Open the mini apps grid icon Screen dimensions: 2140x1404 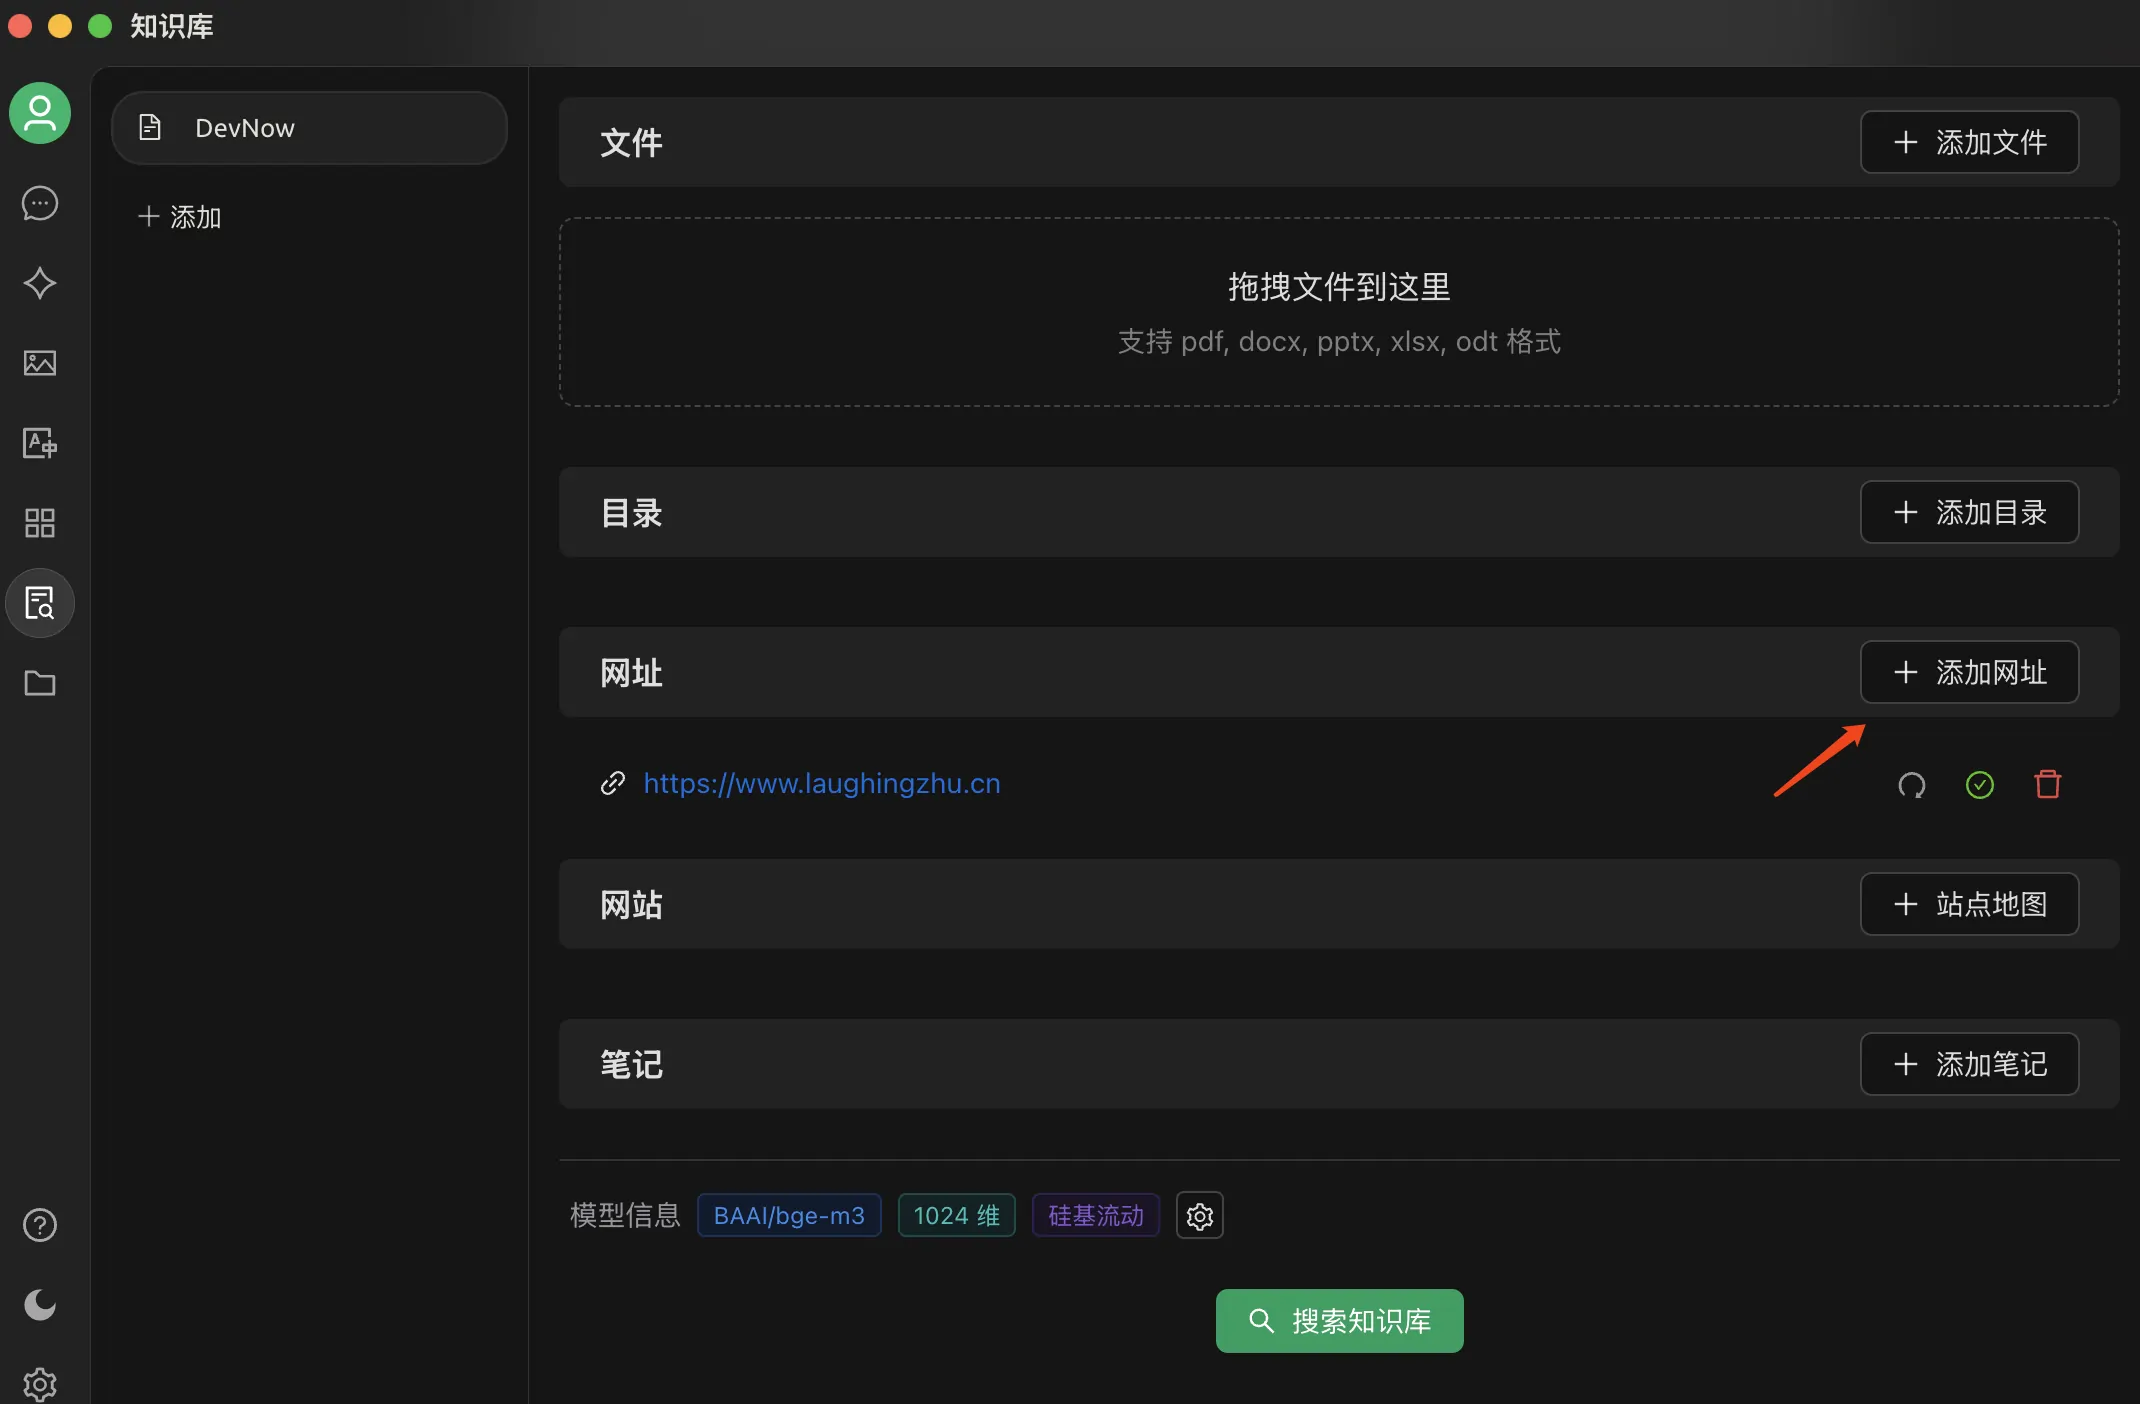click(x=40, y=523)
